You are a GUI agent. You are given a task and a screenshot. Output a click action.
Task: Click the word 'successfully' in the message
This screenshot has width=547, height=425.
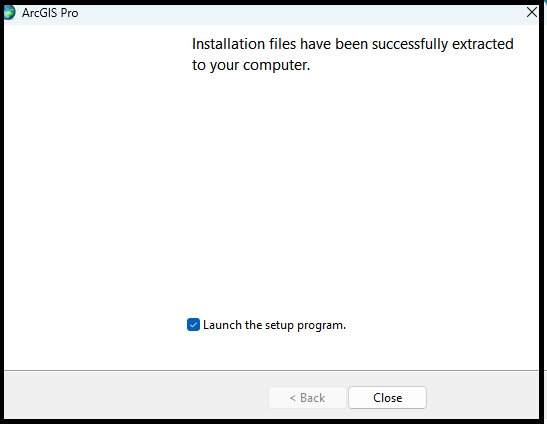tap(410, 44)
